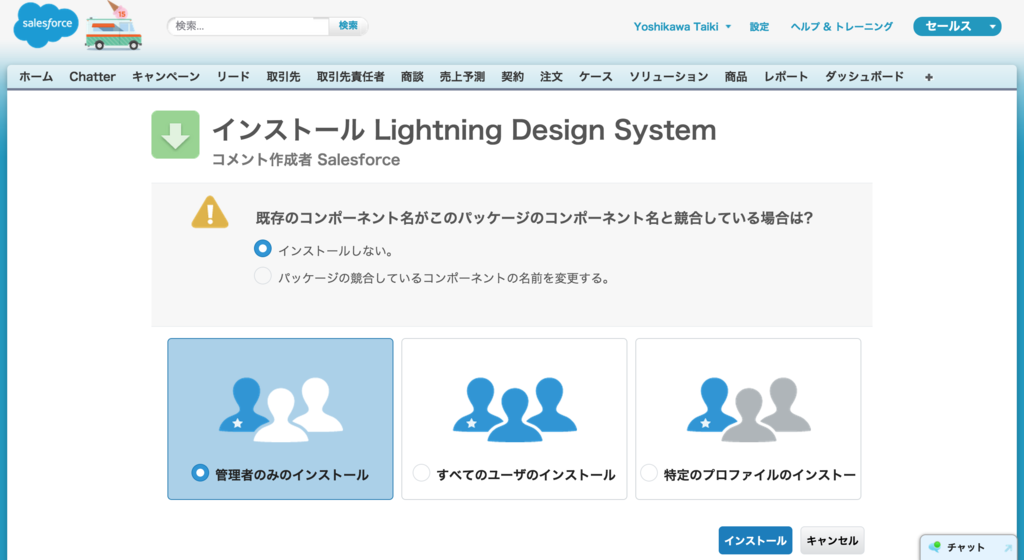The height and width of the screenshot is (560, 1024).
Task: Click the ice cream truck seasonal icon
Action: (114, 27)
